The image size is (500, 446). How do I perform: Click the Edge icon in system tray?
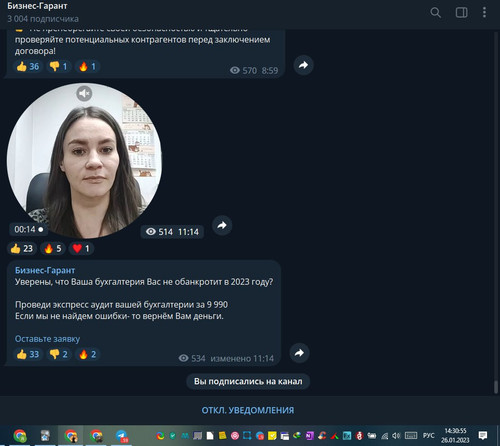160,436
